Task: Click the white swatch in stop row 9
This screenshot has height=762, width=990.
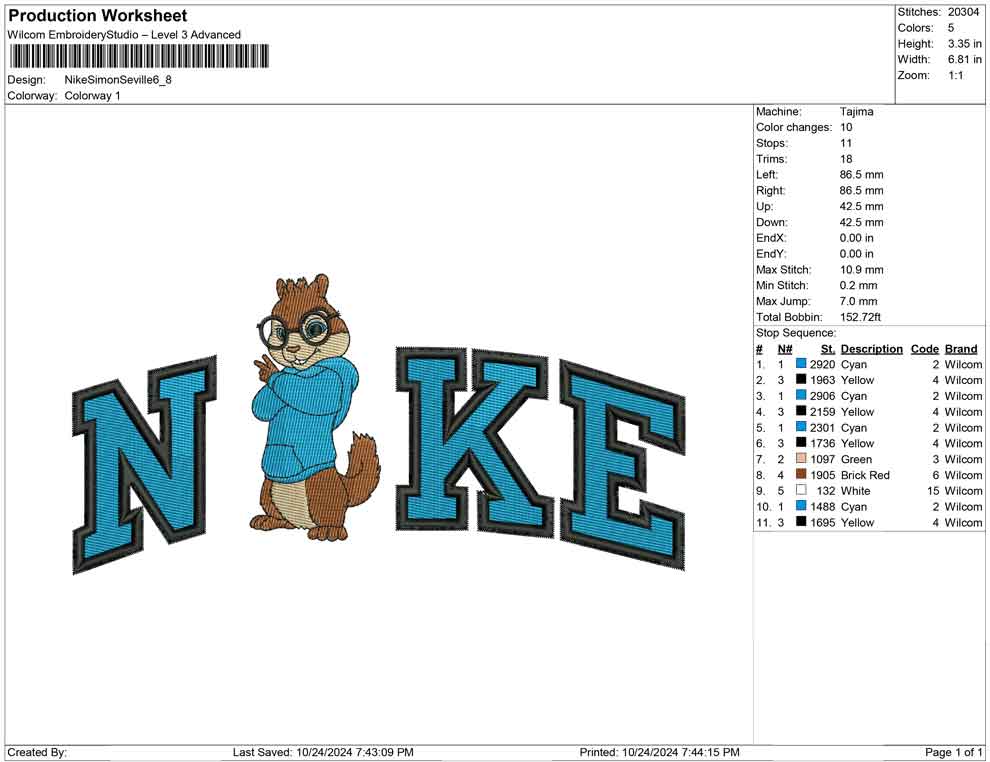Action: [x=801, y=490]
